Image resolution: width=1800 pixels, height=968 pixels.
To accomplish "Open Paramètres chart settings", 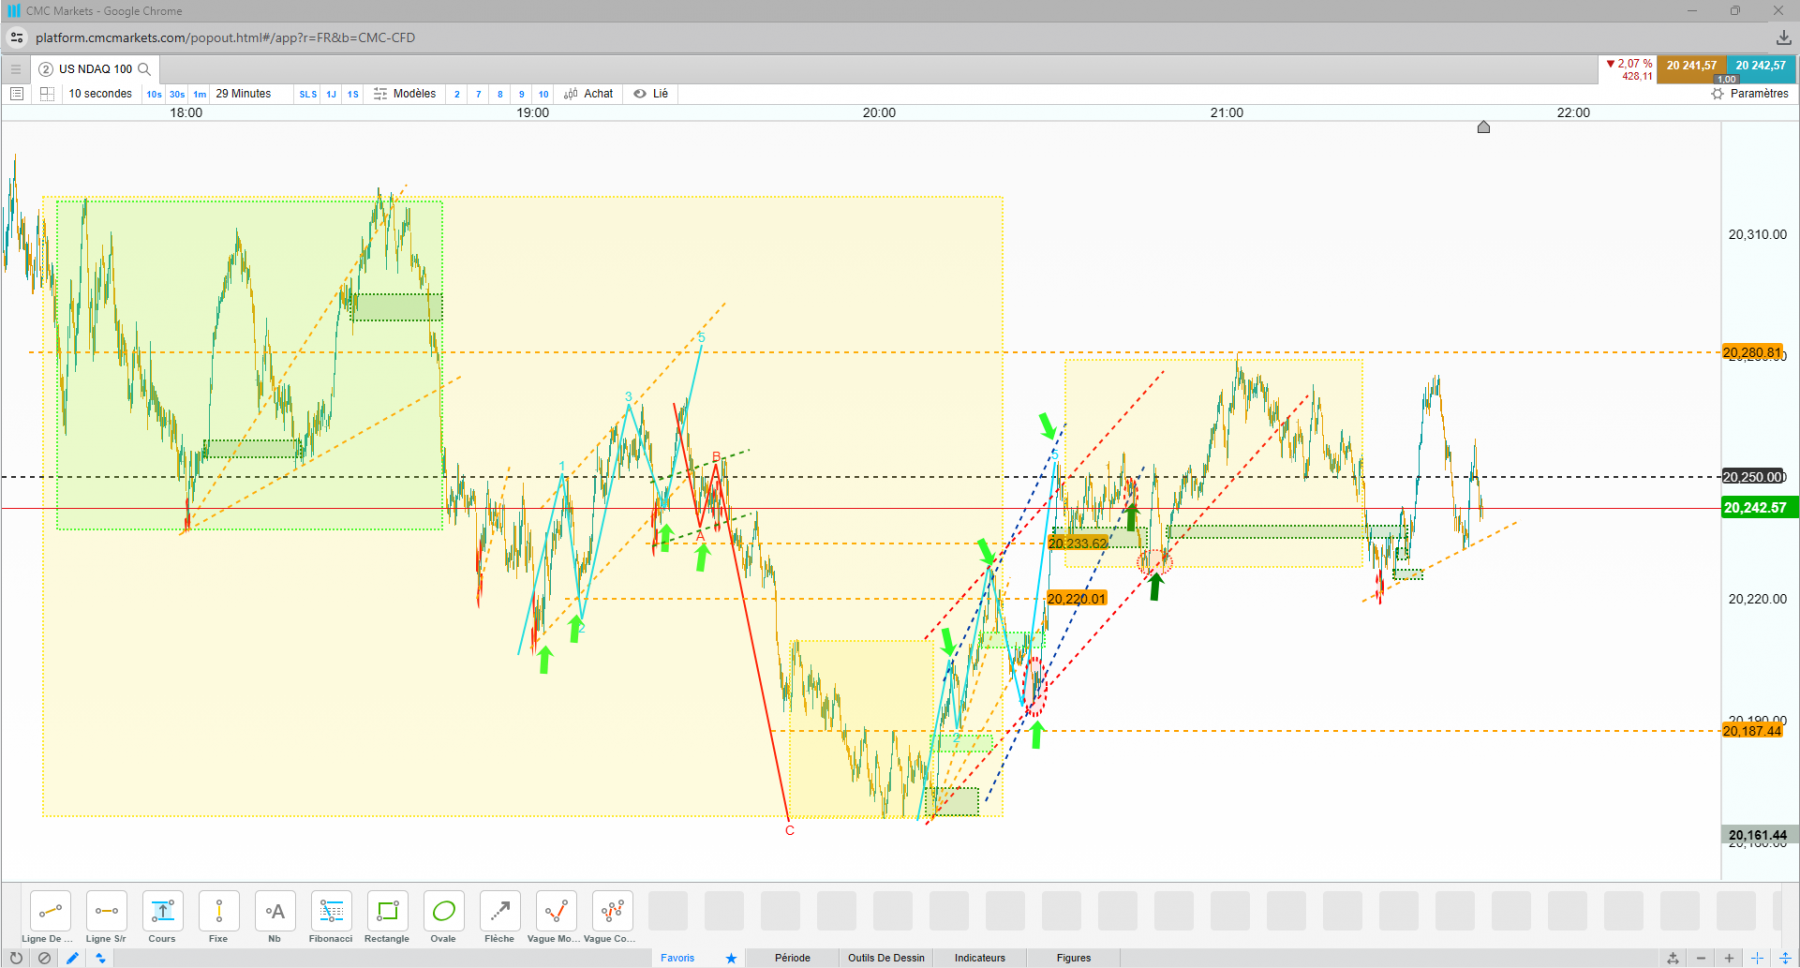I will click(x=1750, y=94).
